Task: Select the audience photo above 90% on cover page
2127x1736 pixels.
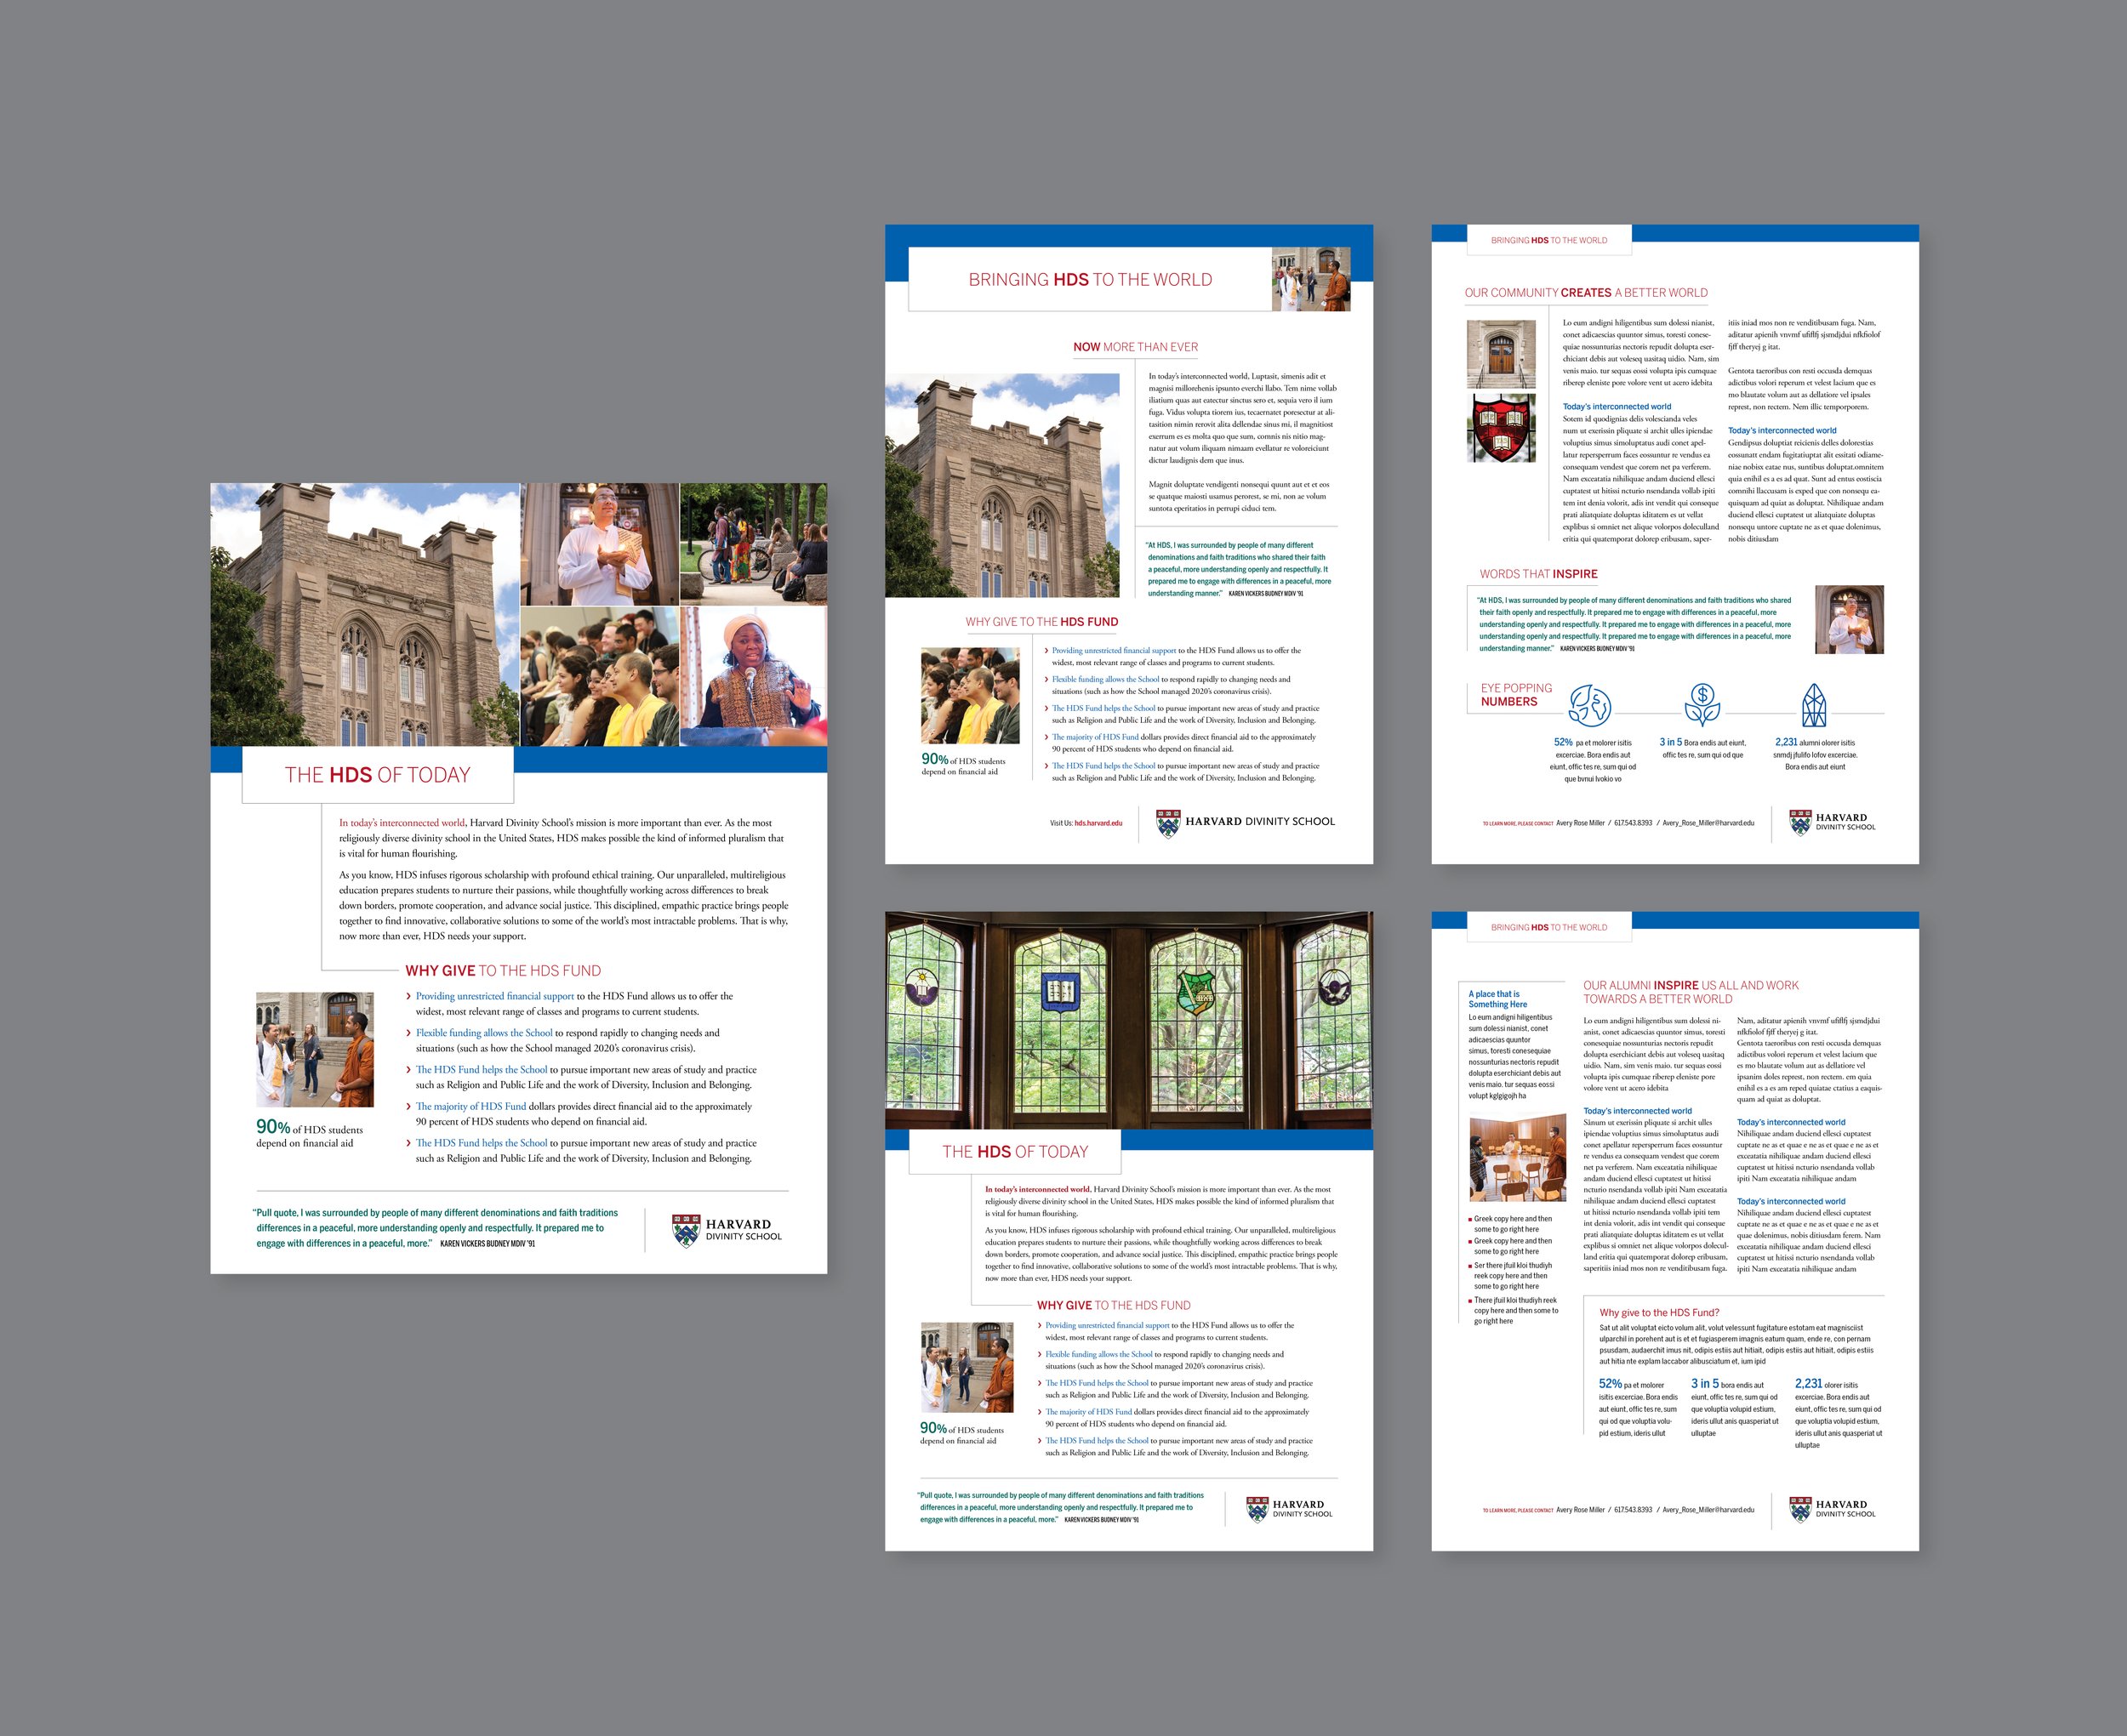Action: point(970,695)
